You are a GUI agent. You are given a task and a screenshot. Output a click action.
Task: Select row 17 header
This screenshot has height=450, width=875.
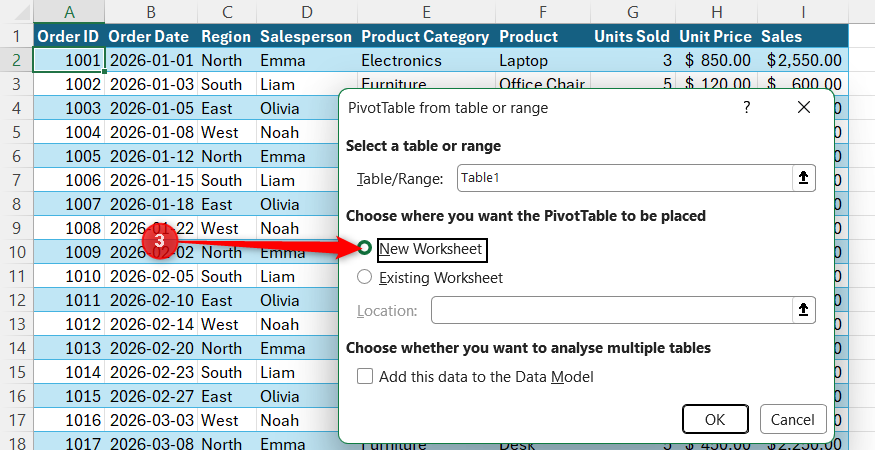click(x=16, y=420)
